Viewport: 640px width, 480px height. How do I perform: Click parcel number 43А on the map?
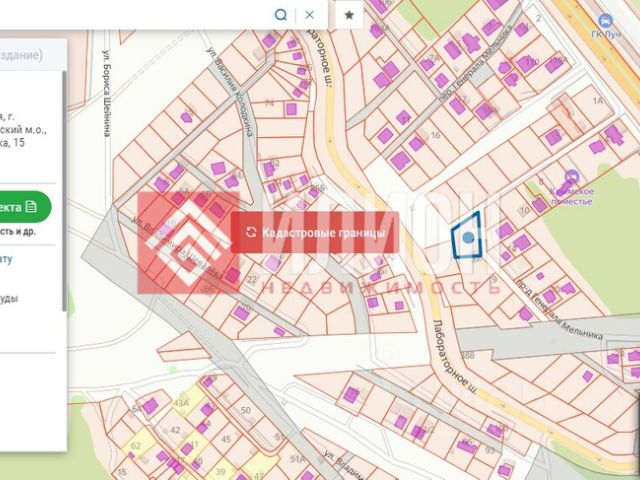[181, 403]
